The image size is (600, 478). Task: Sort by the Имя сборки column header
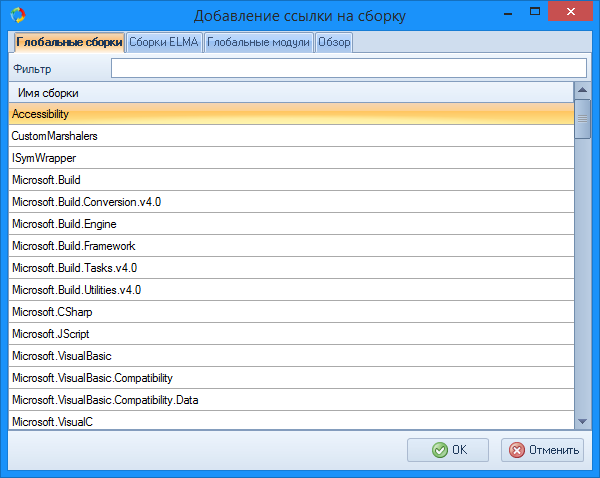(291, 93)
